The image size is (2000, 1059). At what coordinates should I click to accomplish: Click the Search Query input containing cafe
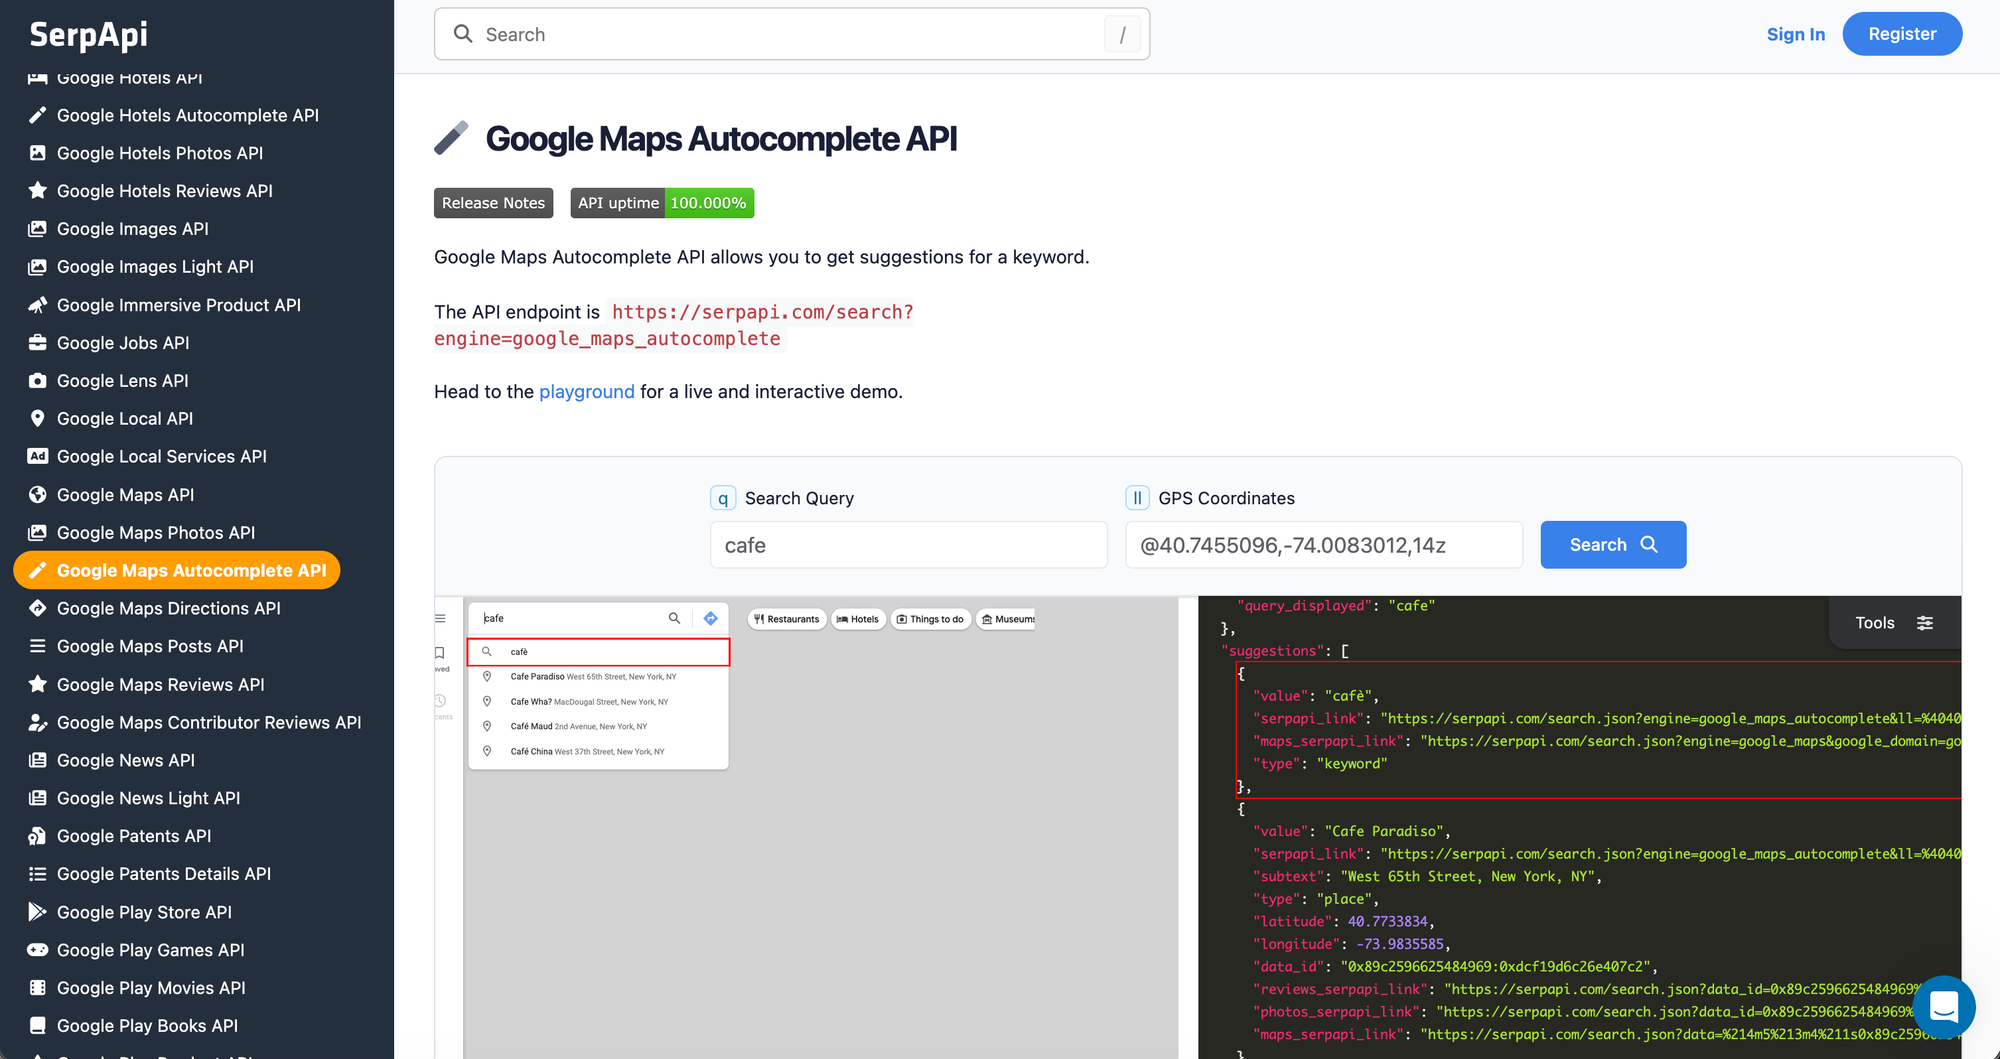[909, 545]
